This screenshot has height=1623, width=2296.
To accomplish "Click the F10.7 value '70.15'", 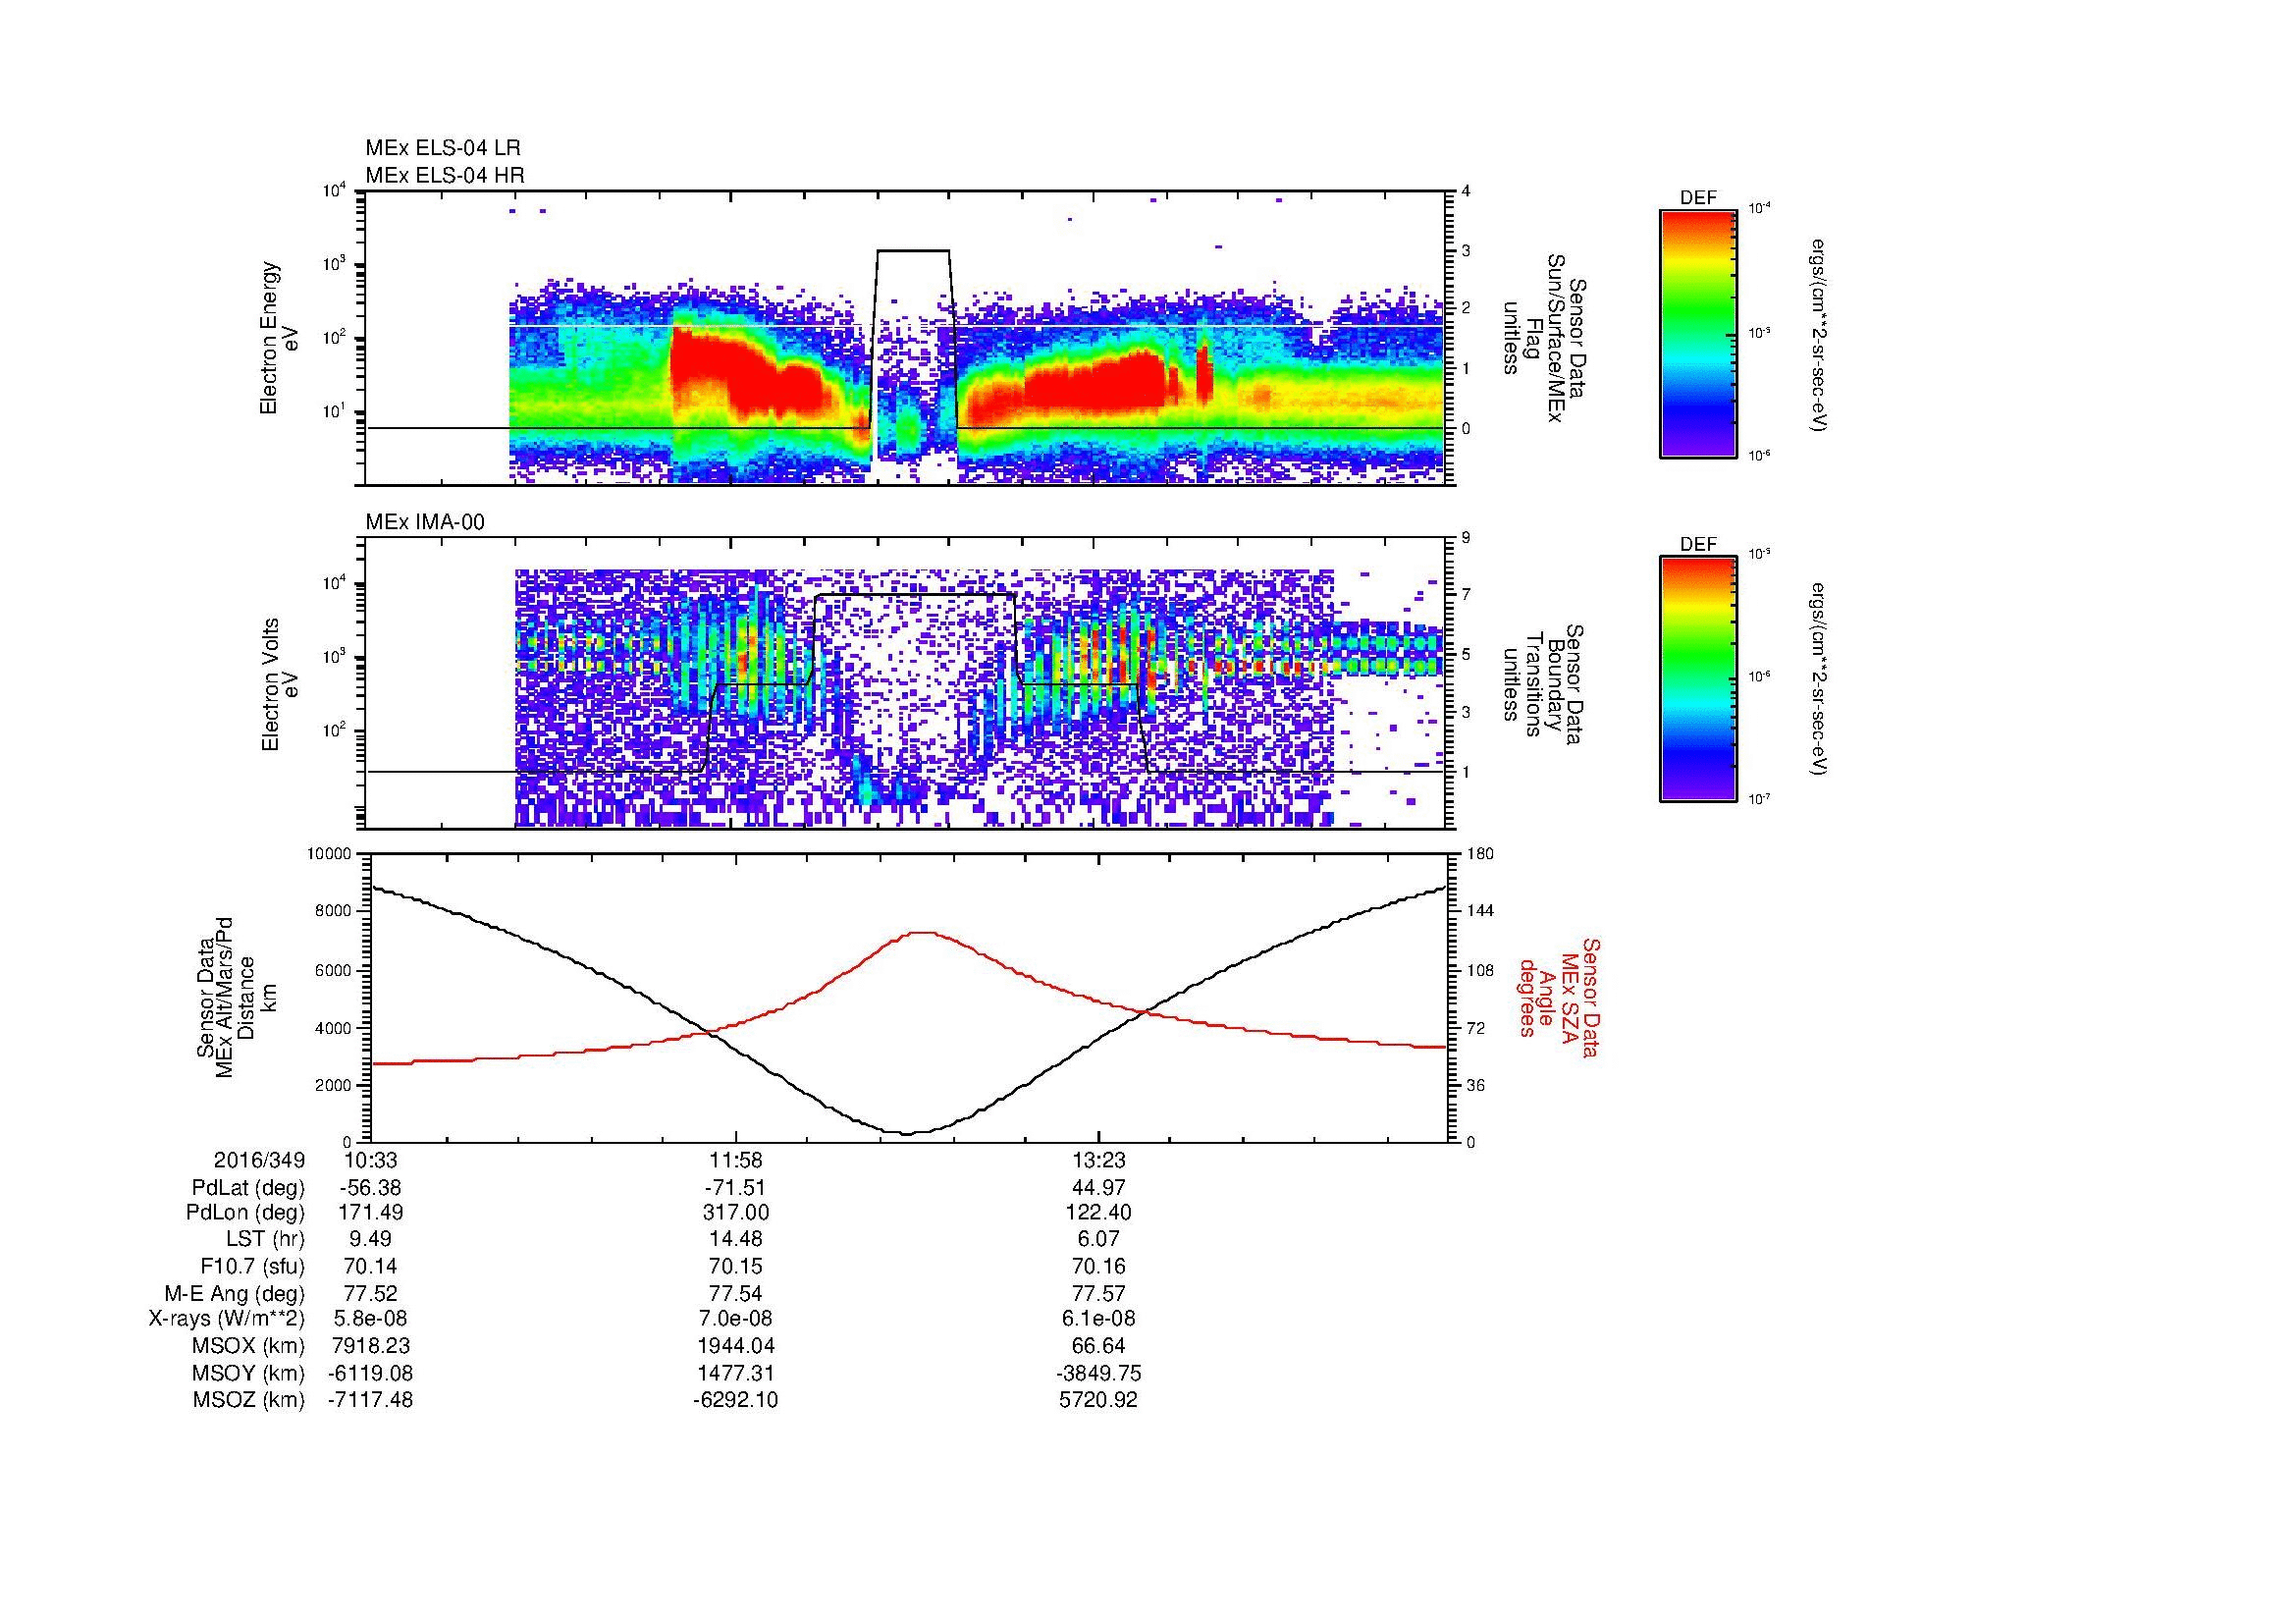I will 735,1267.
